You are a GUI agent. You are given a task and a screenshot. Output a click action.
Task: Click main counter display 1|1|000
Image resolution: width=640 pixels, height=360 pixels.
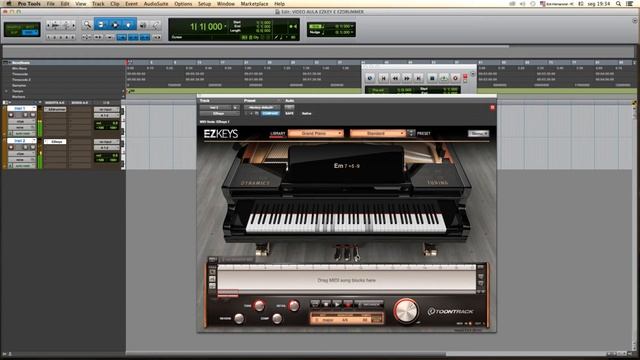tap(206, 27)
